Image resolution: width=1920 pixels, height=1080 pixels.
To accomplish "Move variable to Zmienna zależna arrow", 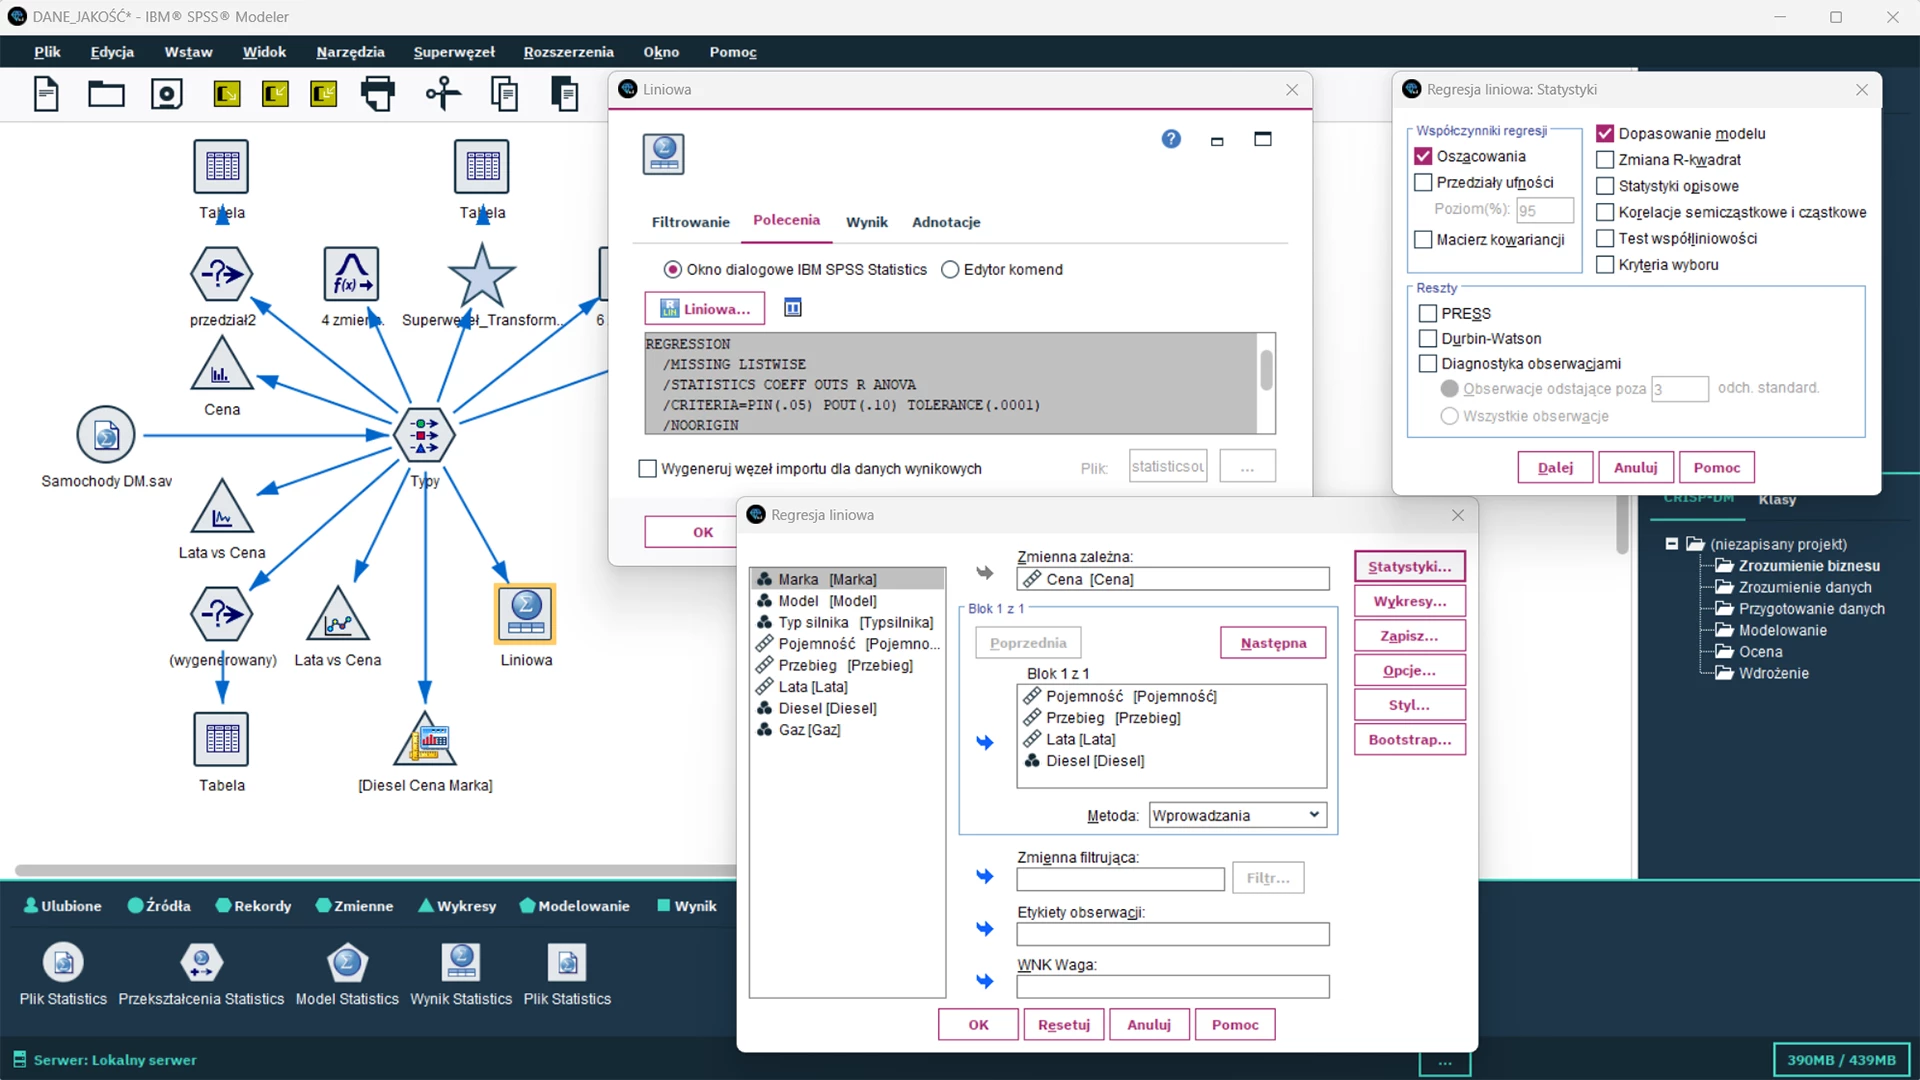I will pyautogui.click(x=985, y=573).
